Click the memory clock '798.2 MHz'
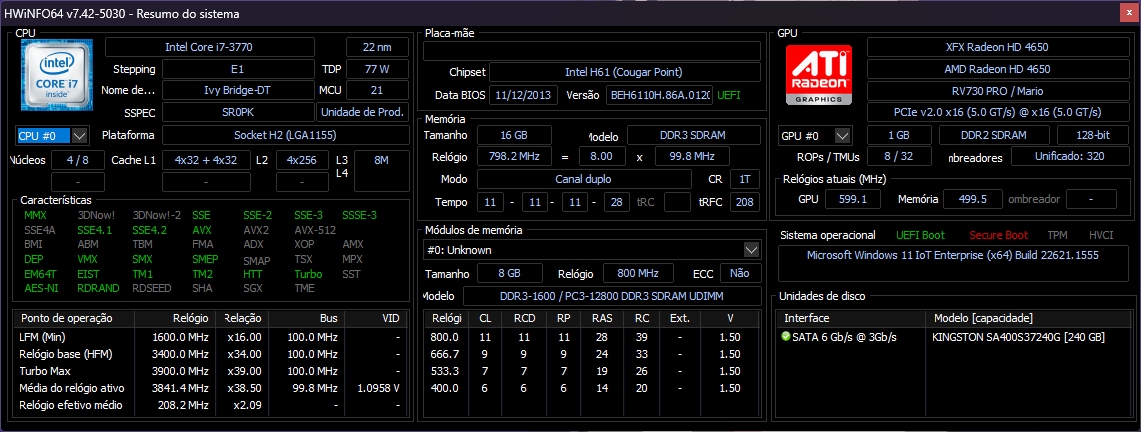This screenshot has width=1141, height=432. [x=514, y=156]
